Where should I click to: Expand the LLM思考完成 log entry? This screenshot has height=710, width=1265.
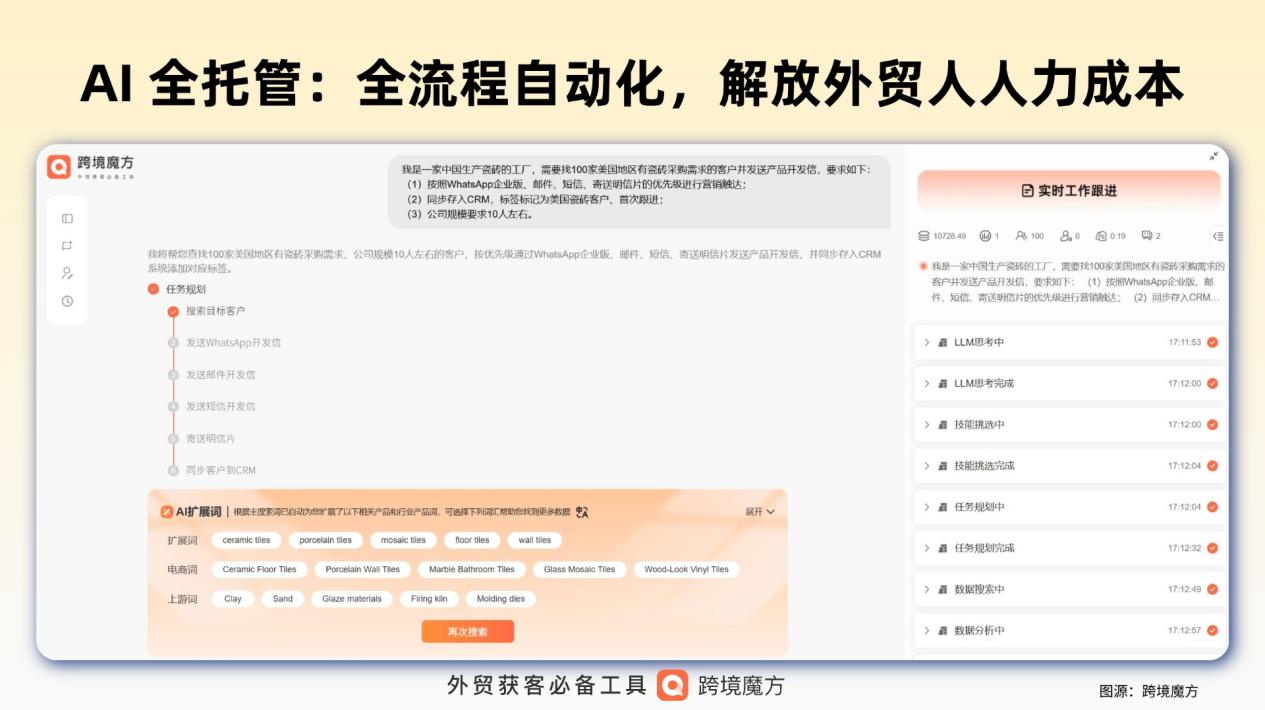tap(927, 383)
